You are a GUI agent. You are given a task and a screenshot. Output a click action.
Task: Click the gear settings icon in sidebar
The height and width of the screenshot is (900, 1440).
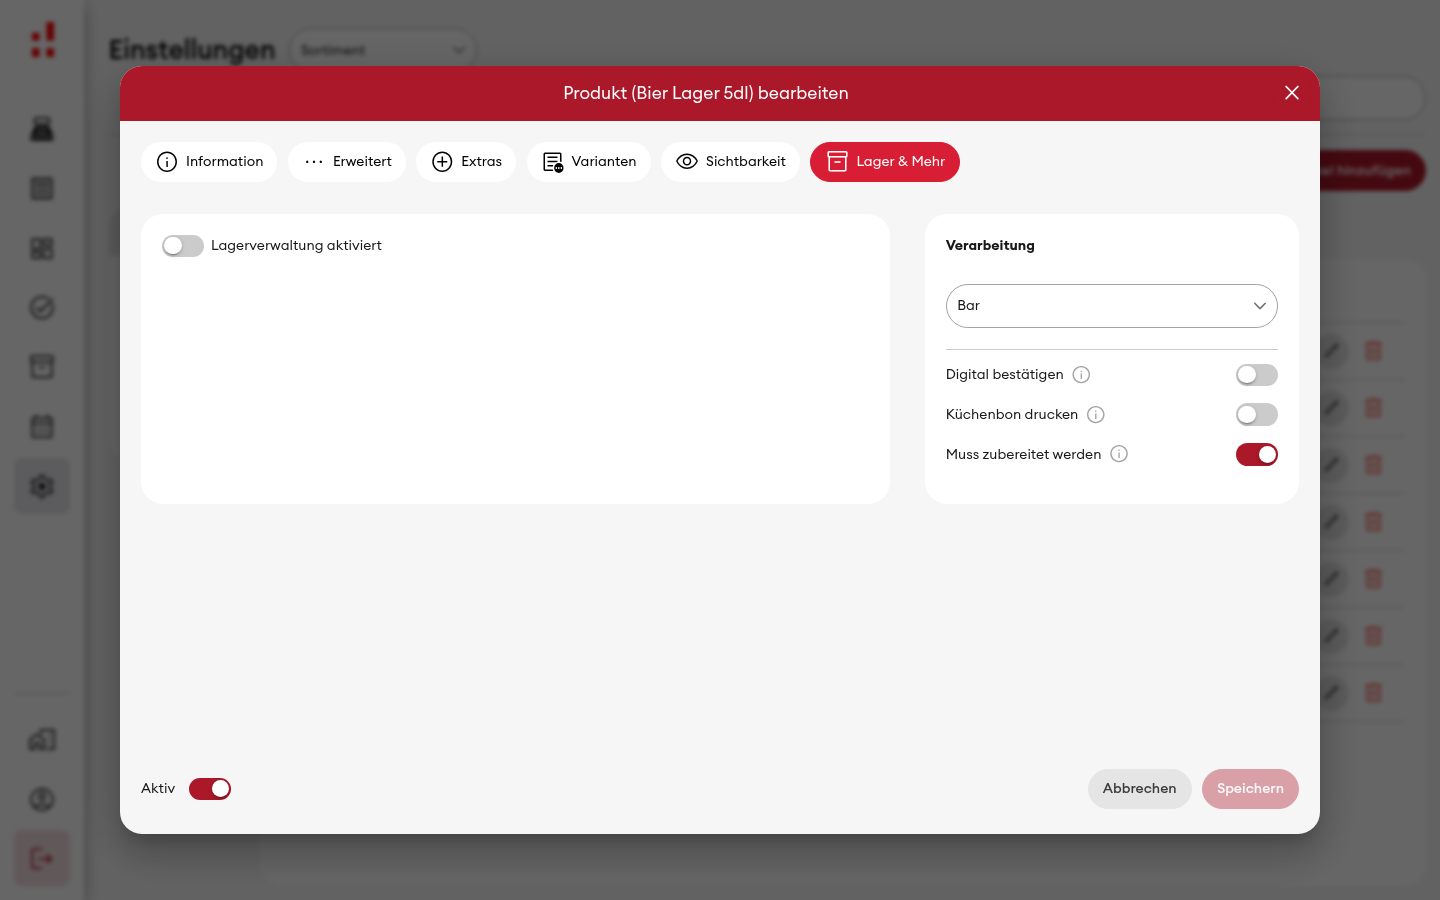[42, 487]
